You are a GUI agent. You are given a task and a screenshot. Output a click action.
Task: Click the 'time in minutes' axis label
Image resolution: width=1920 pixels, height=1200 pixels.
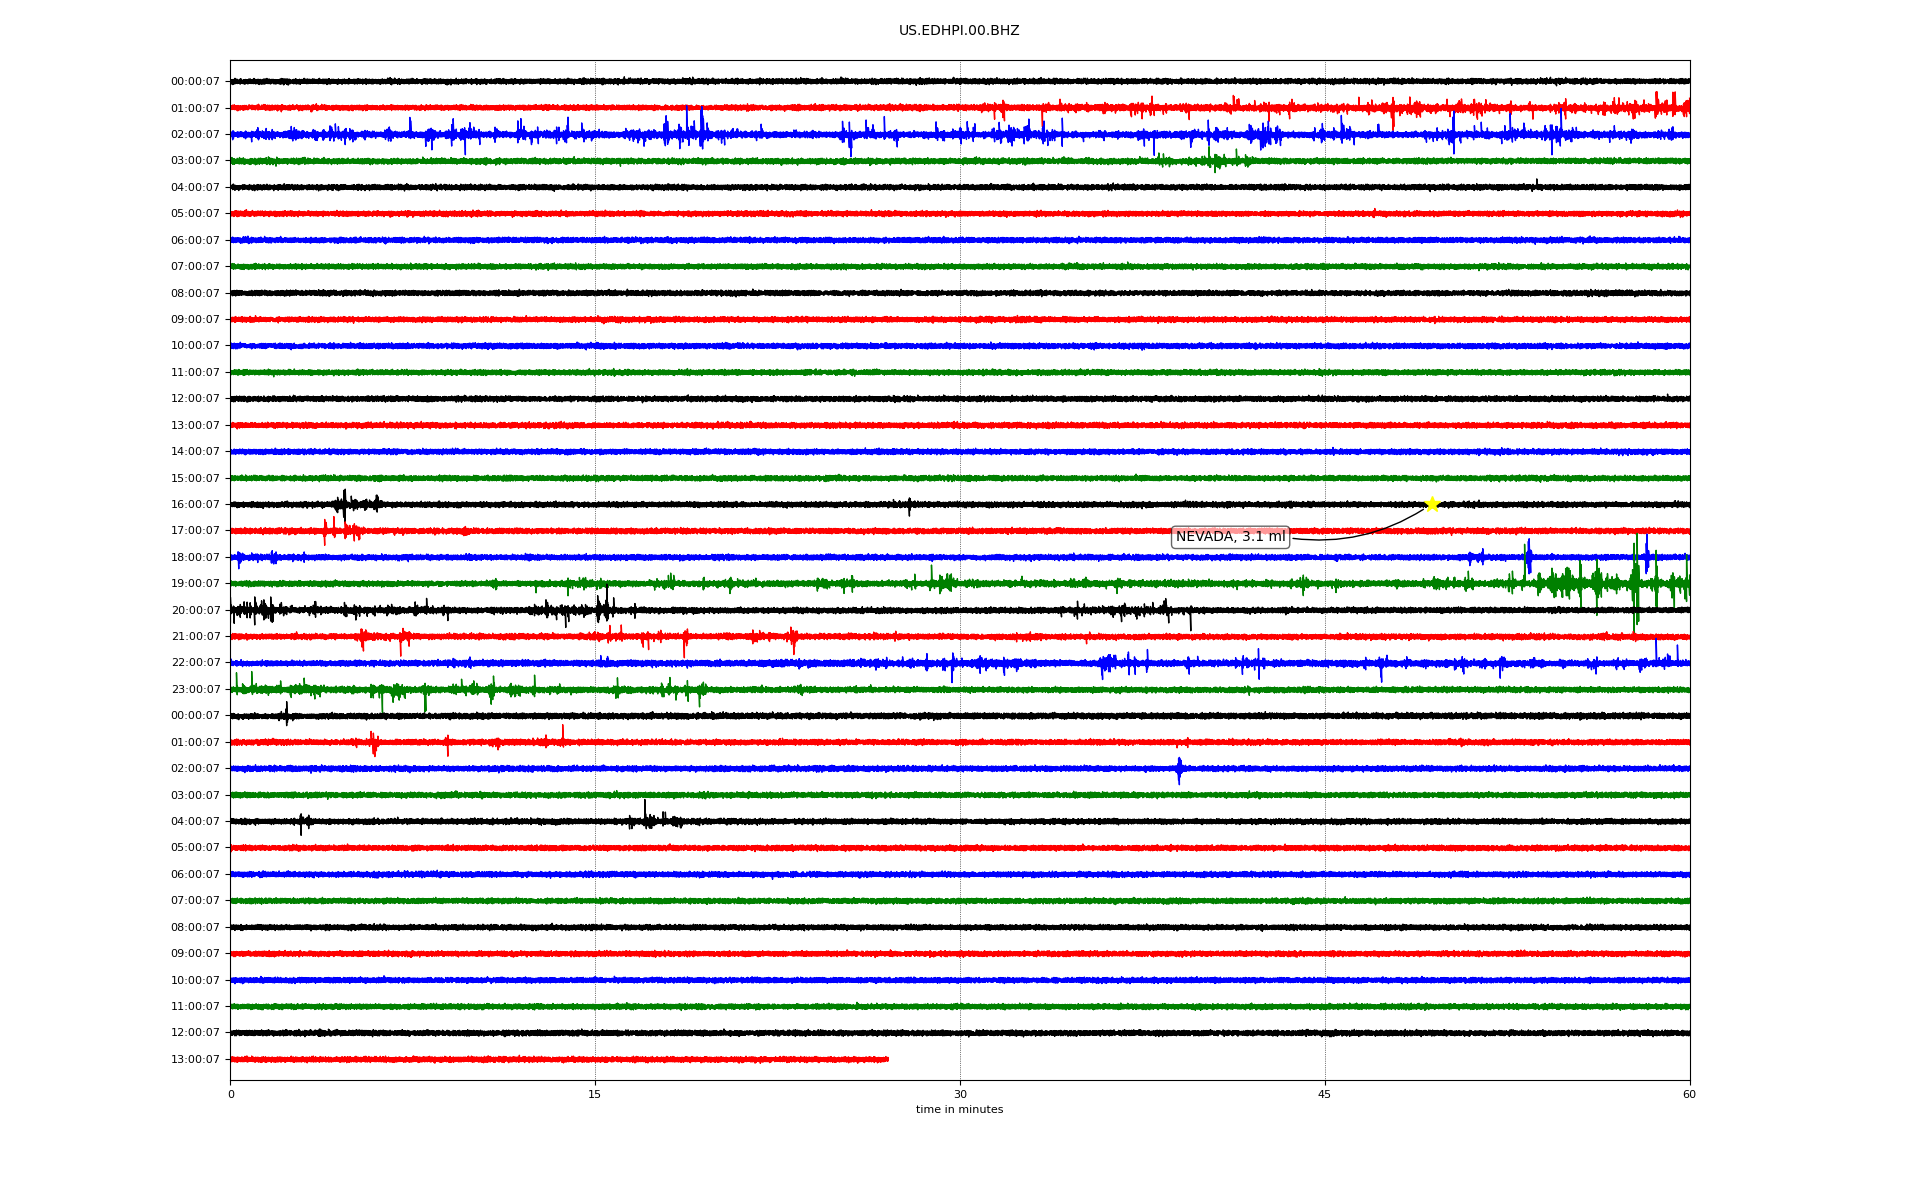pyautogui.click(x=958, y=1110)
